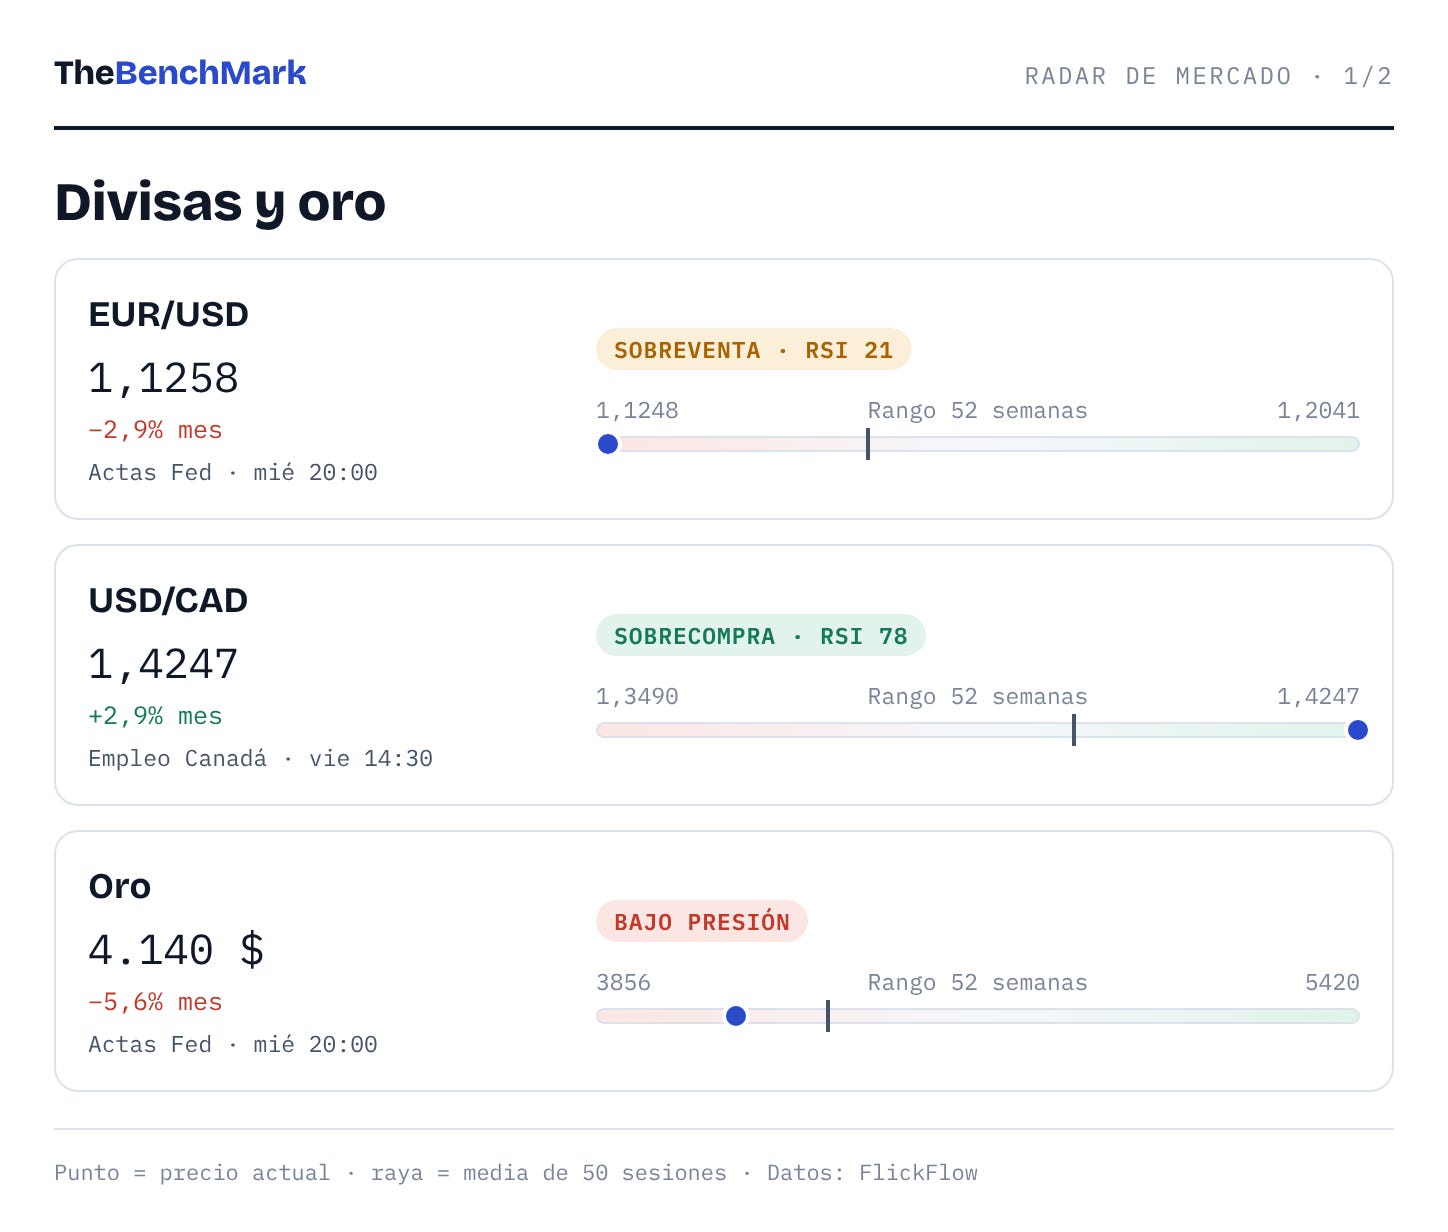The width and height of the screenshot is (1448, 1232).
Task: Click the USD/CAD 50-session average marker
Action: (1074, 730)
